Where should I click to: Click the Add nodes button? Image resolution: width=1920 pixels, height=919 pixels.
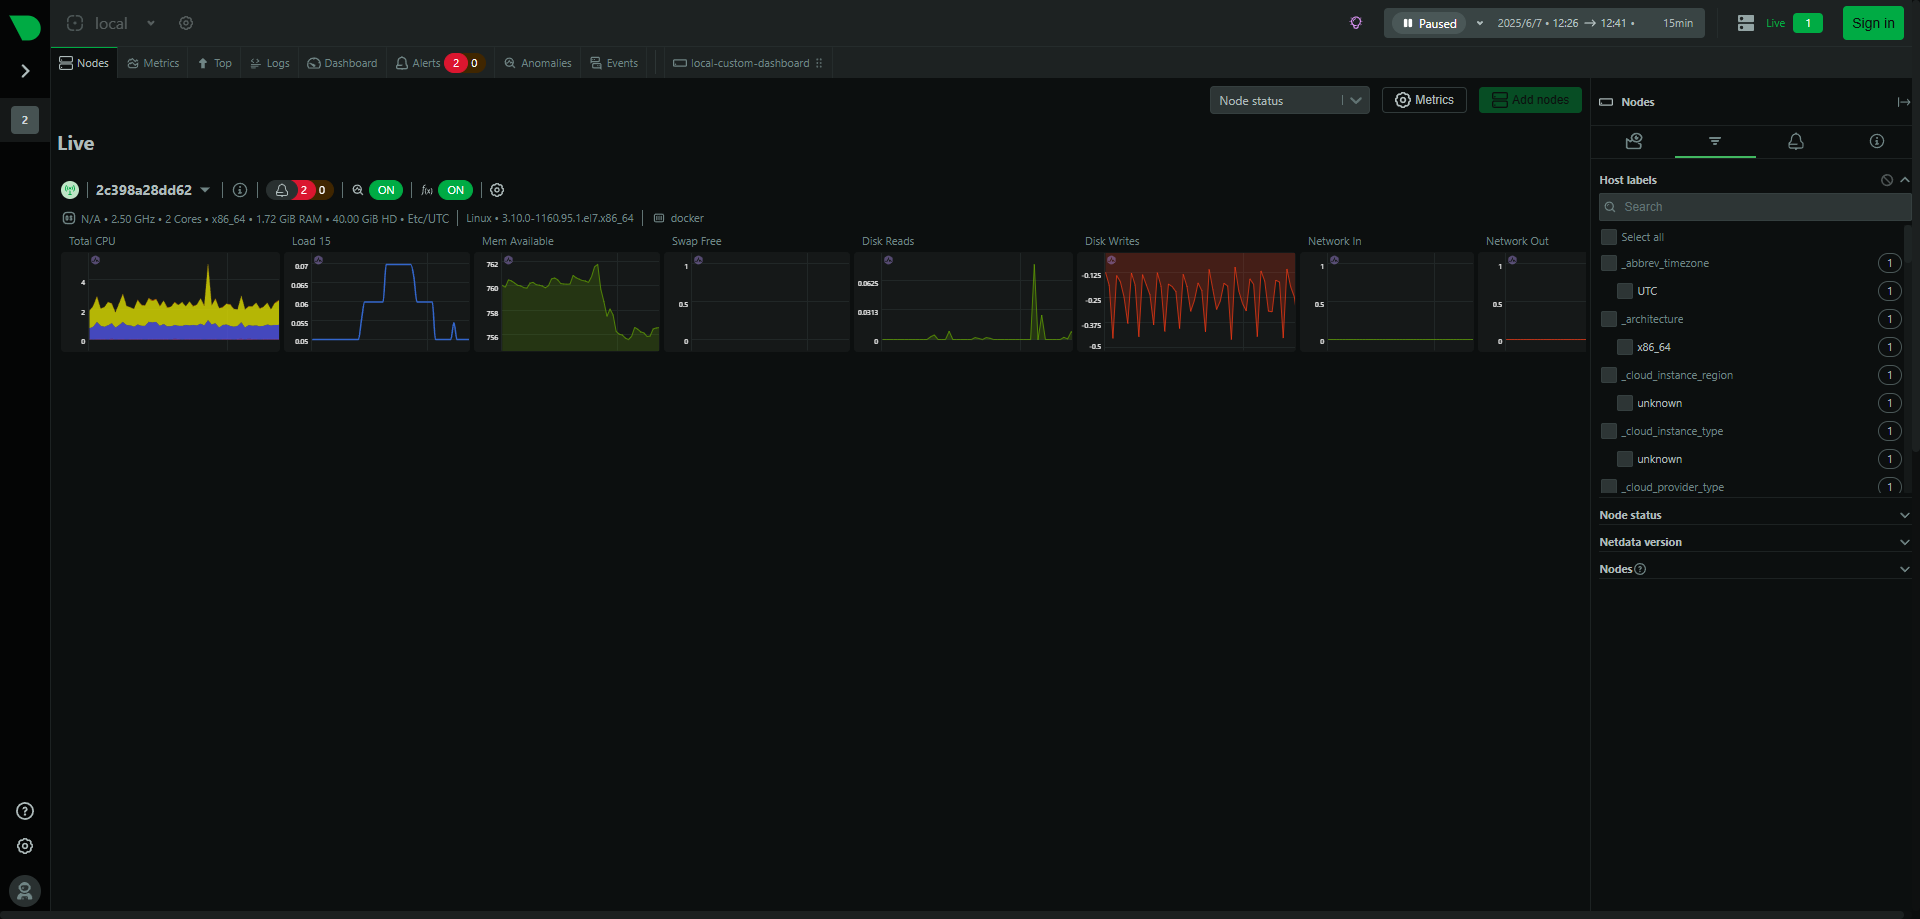pyautogui.click(x=1530, y=100)
